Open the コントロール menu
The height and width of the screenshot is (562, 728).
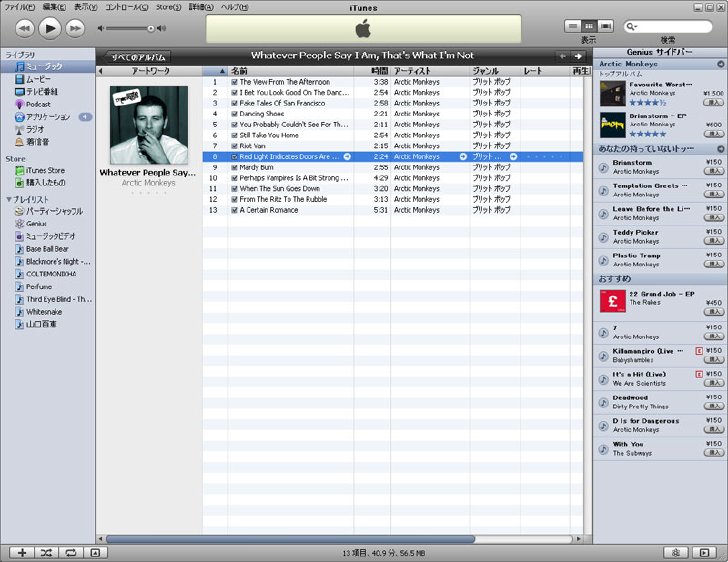tap(127, 7)
